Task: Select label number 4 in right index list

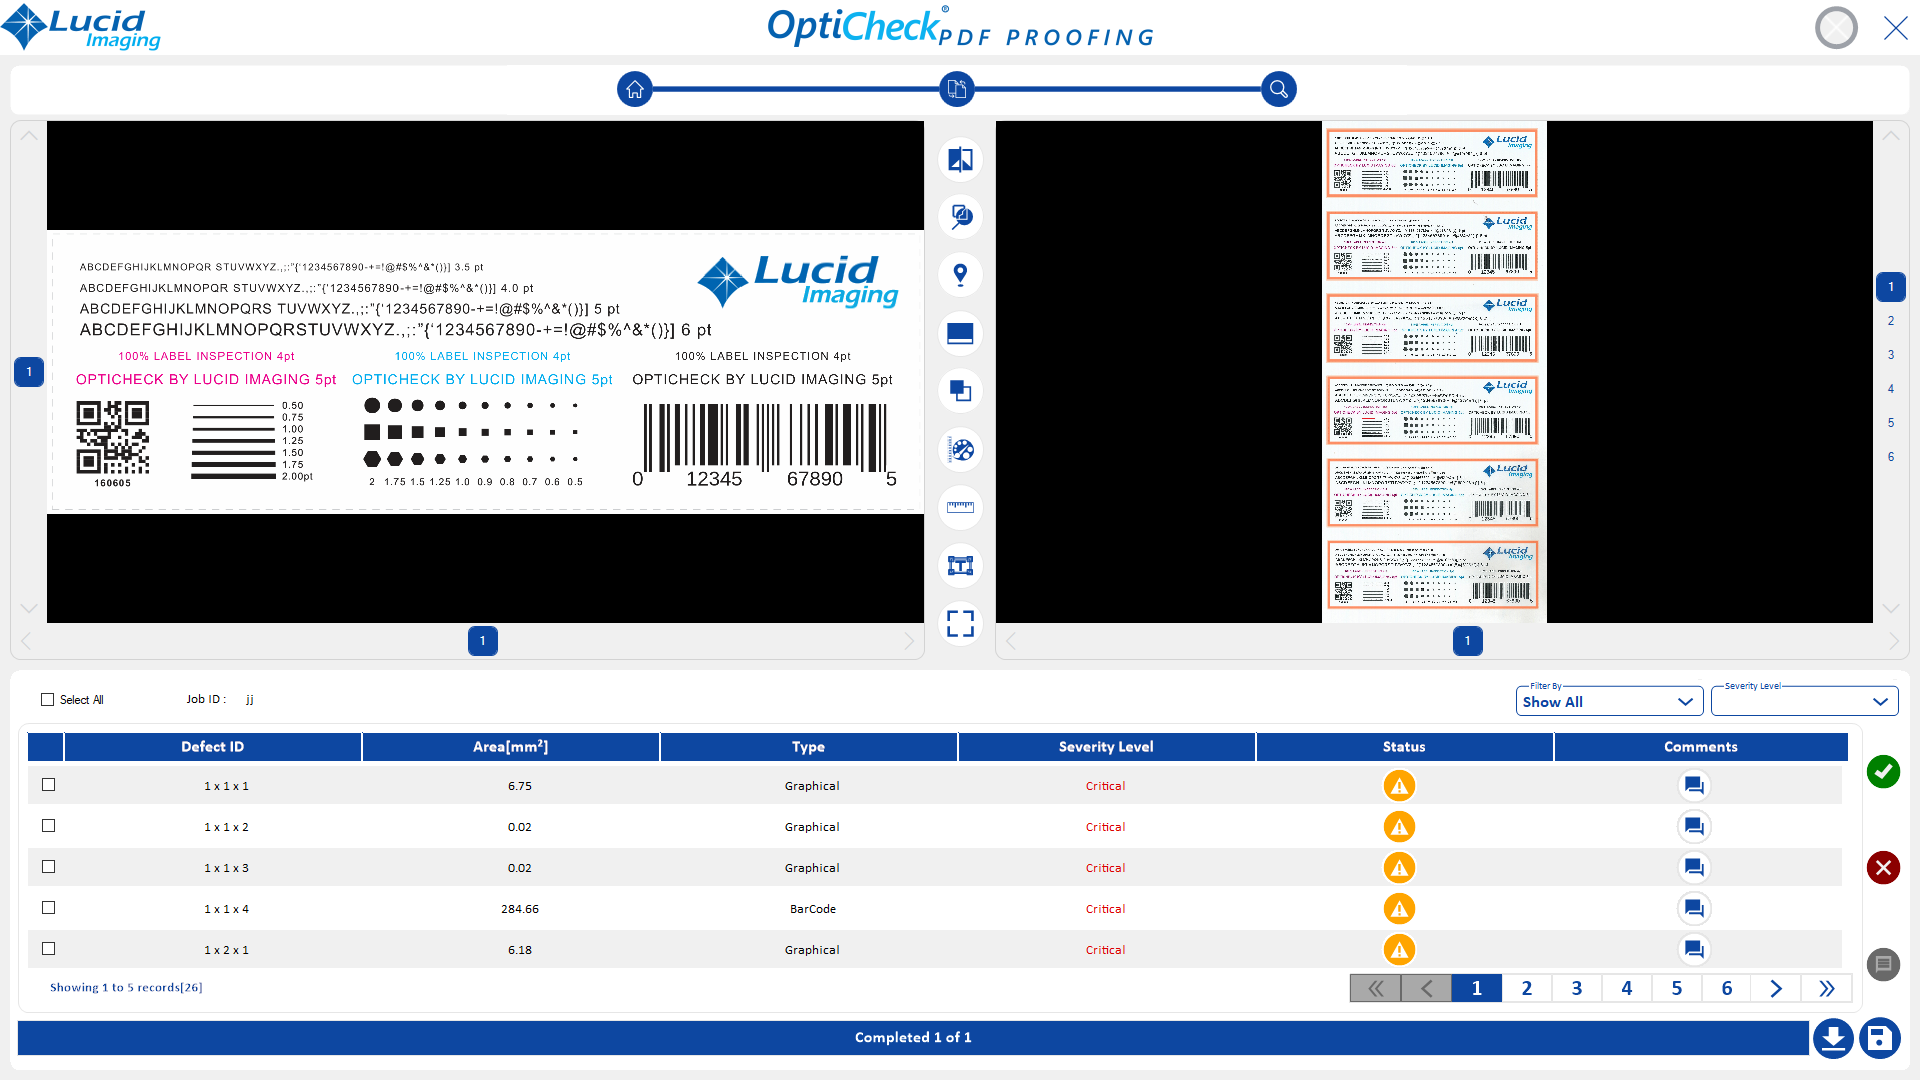Action: [1890, 389]
